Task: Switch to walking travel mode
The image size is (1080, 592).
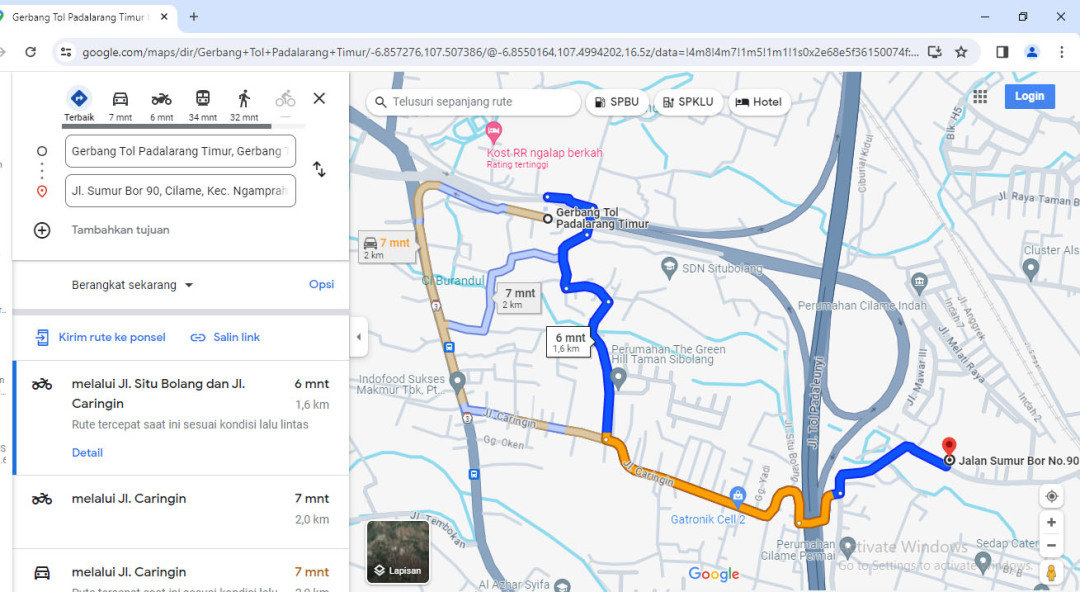Action: (x=244, y=99)
